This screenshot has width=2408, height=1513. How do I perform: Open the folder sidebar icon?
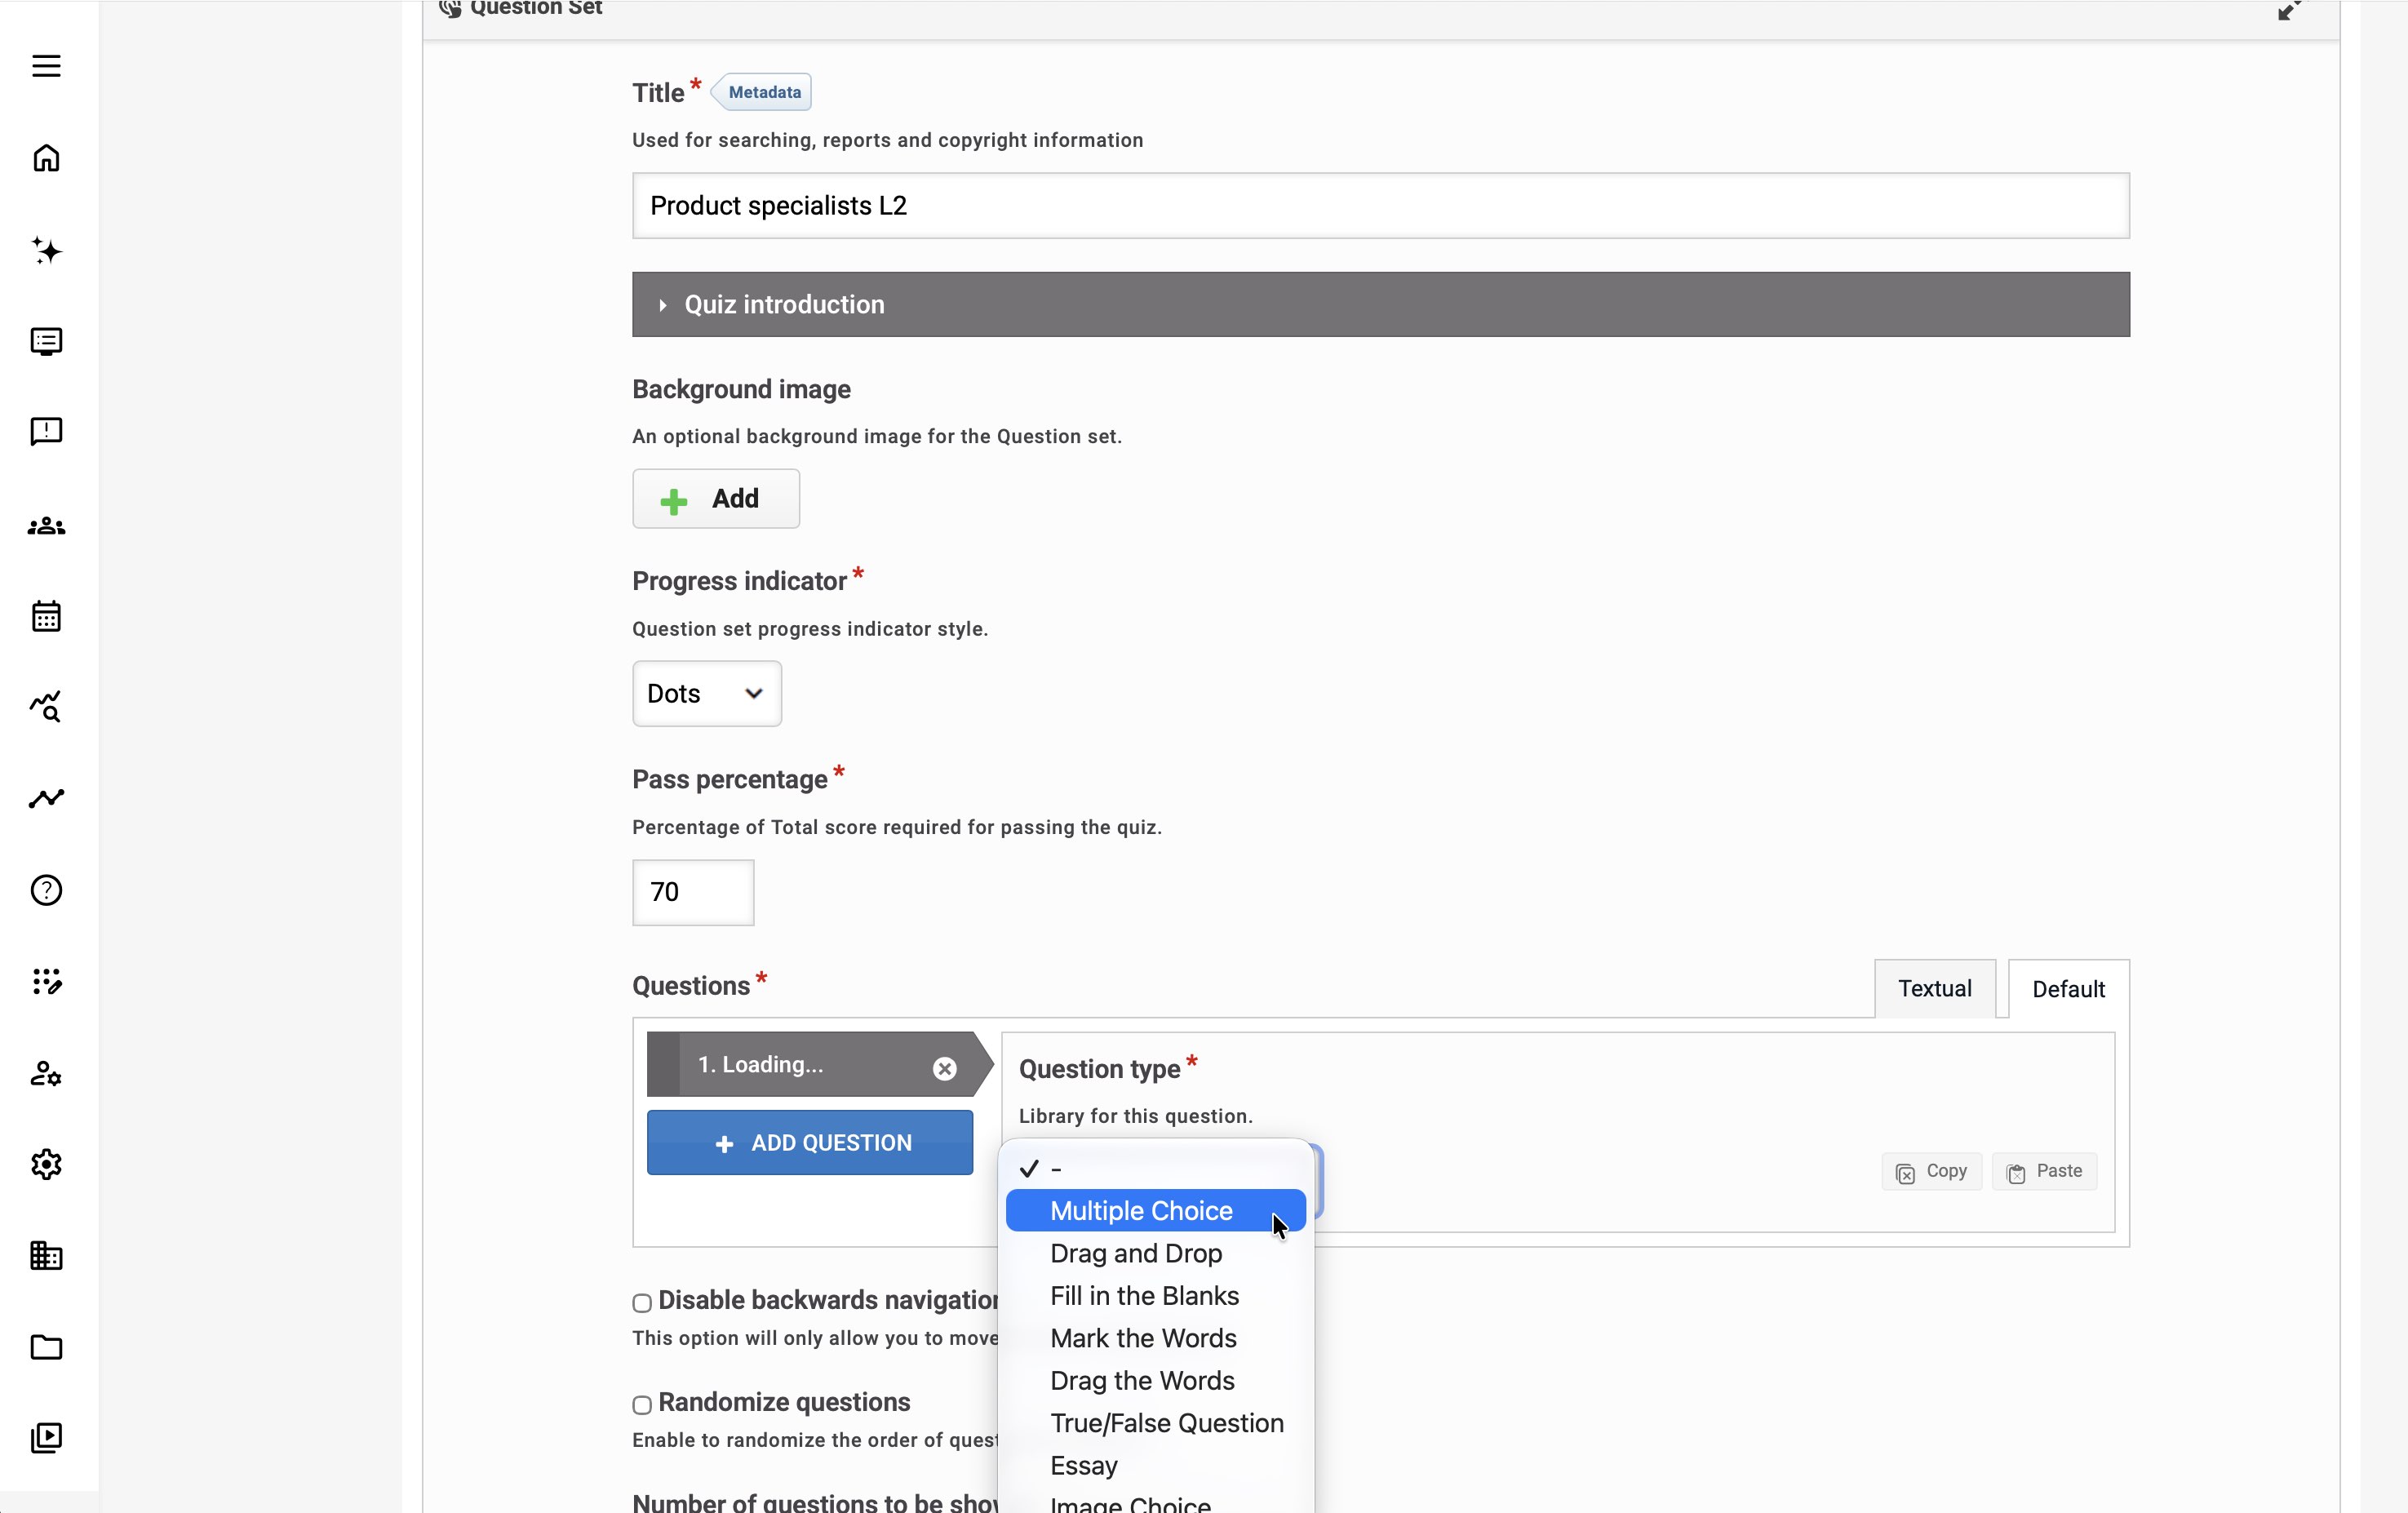click(46, 1347)
